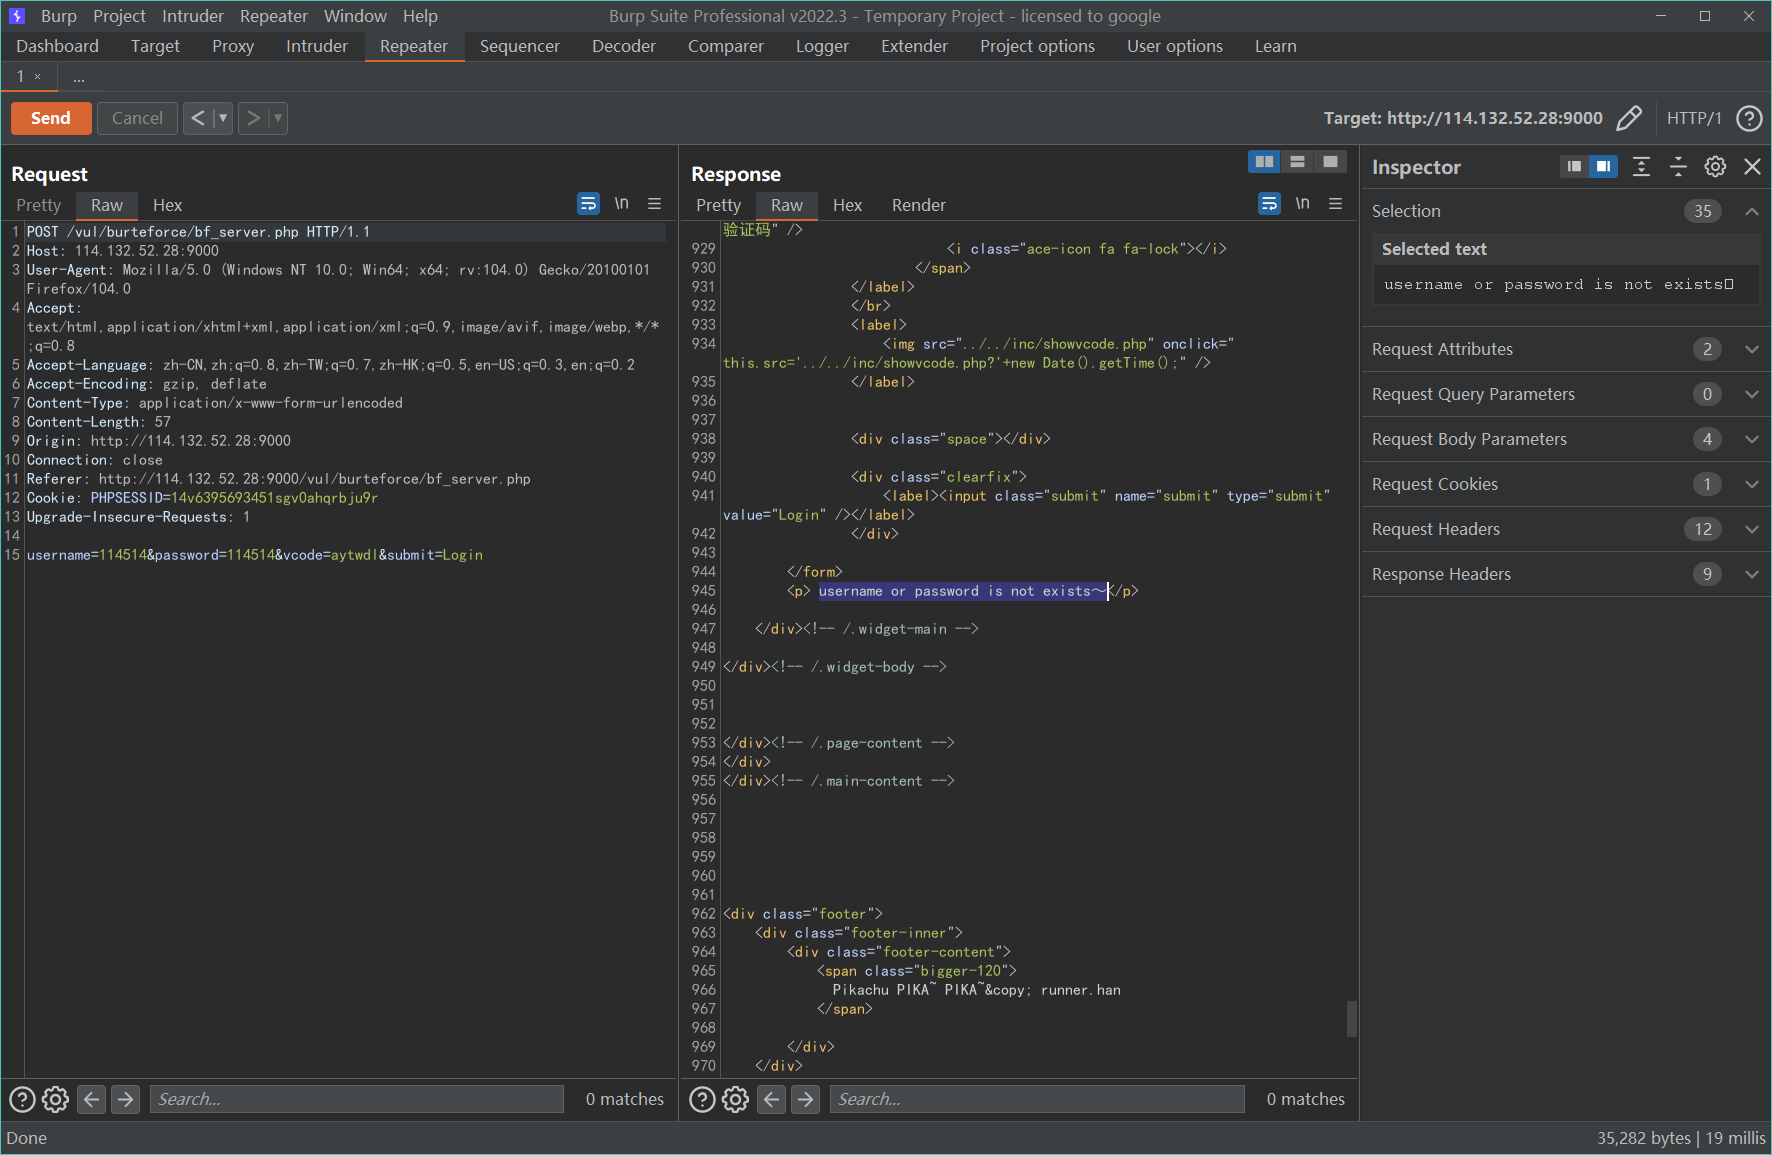
Task: Open the Sequencer tab
Action: coord(520,46)
